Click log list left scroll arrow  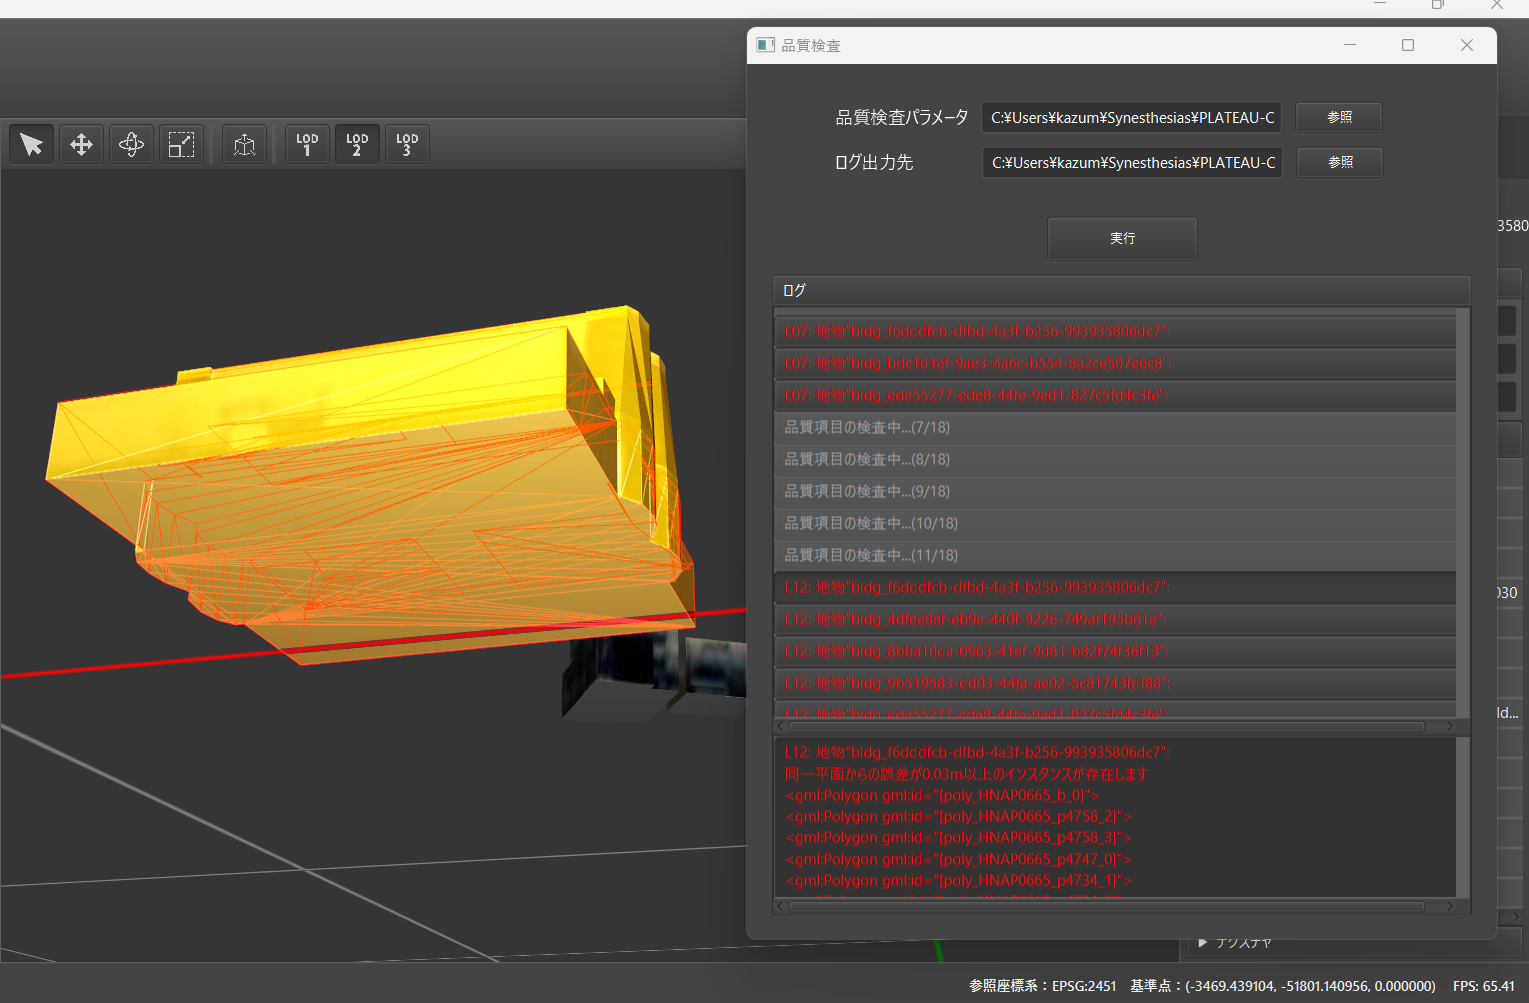[x=781, y=726]
